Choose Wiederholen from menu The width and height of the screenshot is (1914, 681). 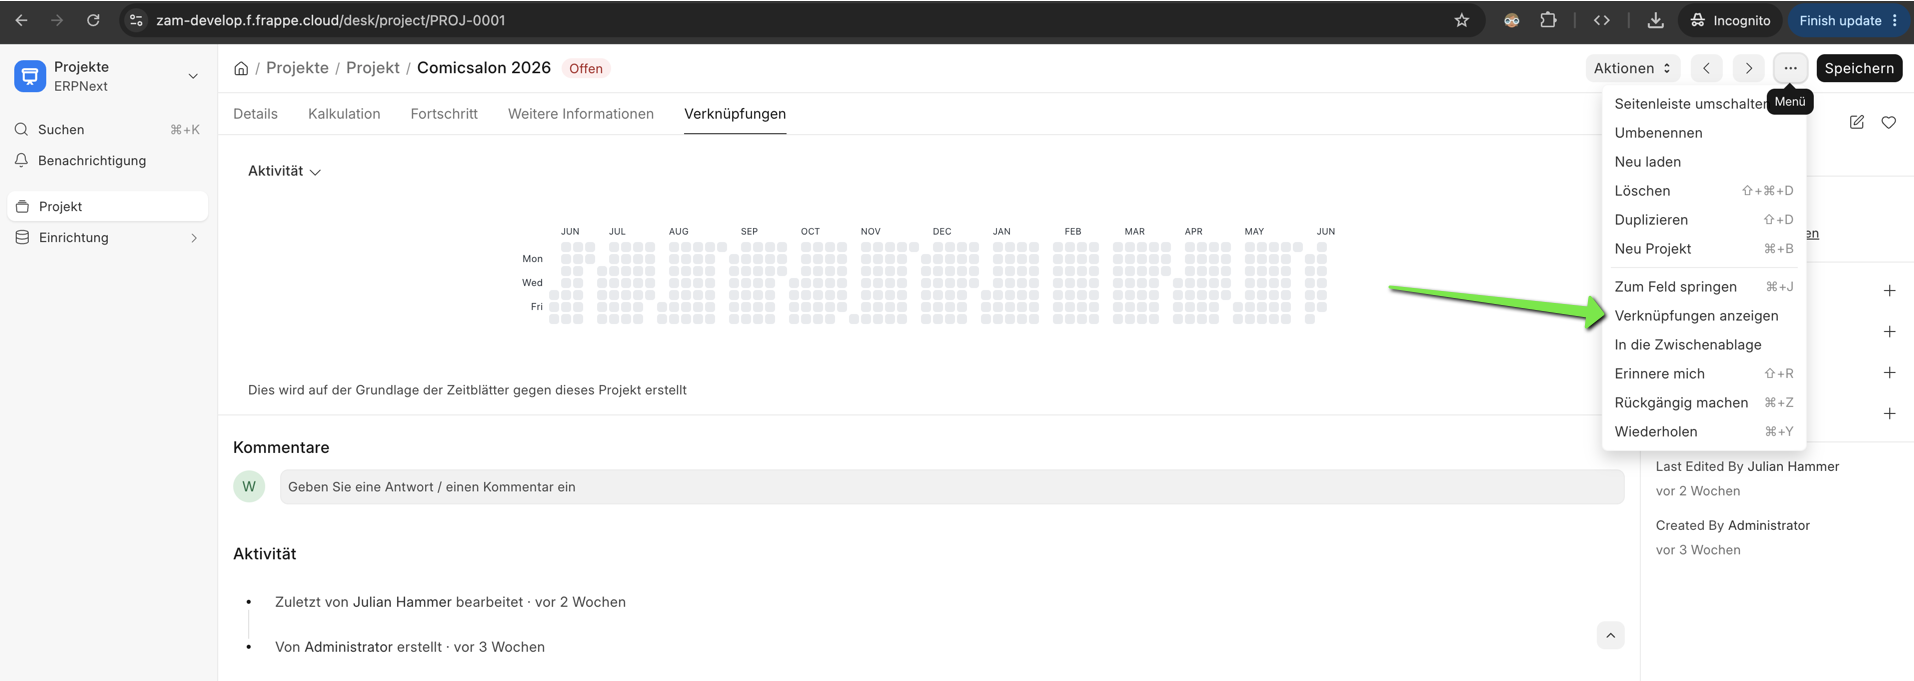1703,432
